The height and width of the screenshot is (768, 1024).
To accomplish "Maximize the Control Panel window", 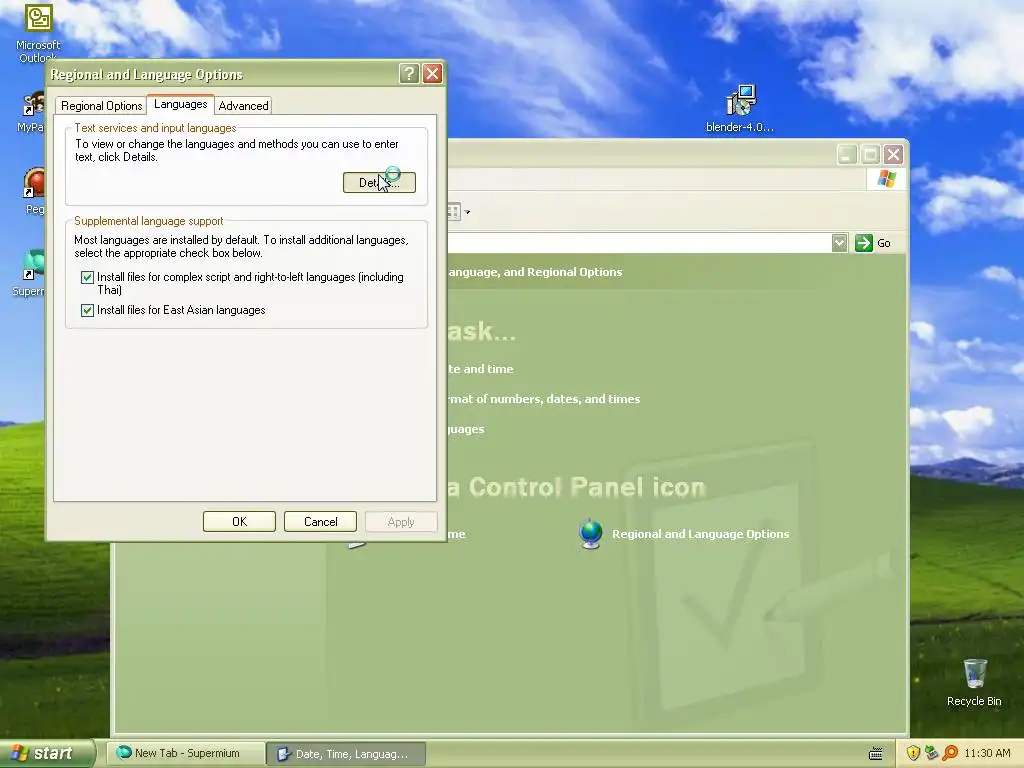I will (x=870, y=155).
